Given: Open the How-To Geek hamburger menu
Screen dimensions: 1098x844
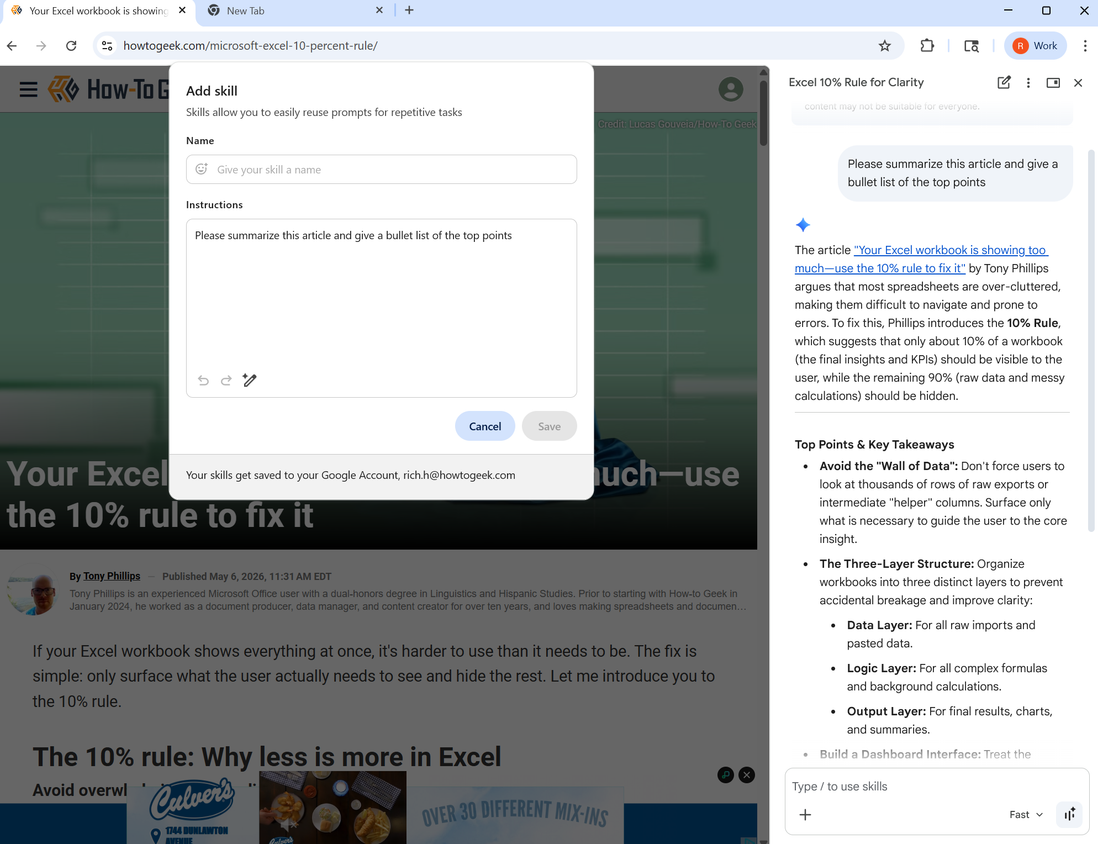Looking at the screenshot, I should (28, 90).
